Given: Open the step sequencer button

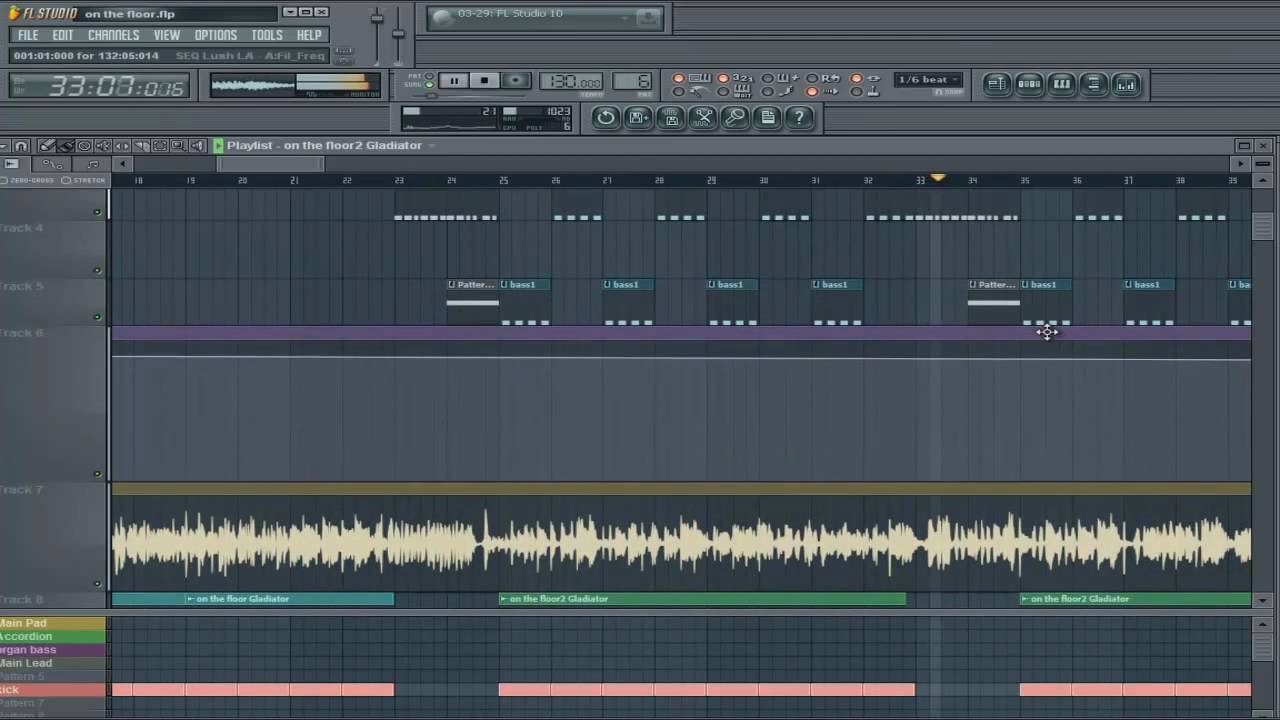Looking at the screenshot, I should (x=1029, y=84).
